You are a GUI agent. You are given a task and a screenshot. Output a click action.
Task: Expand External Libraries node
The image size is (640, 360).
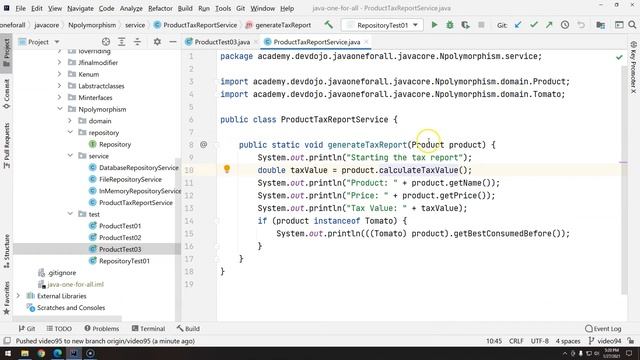click(x=18, y=296)
